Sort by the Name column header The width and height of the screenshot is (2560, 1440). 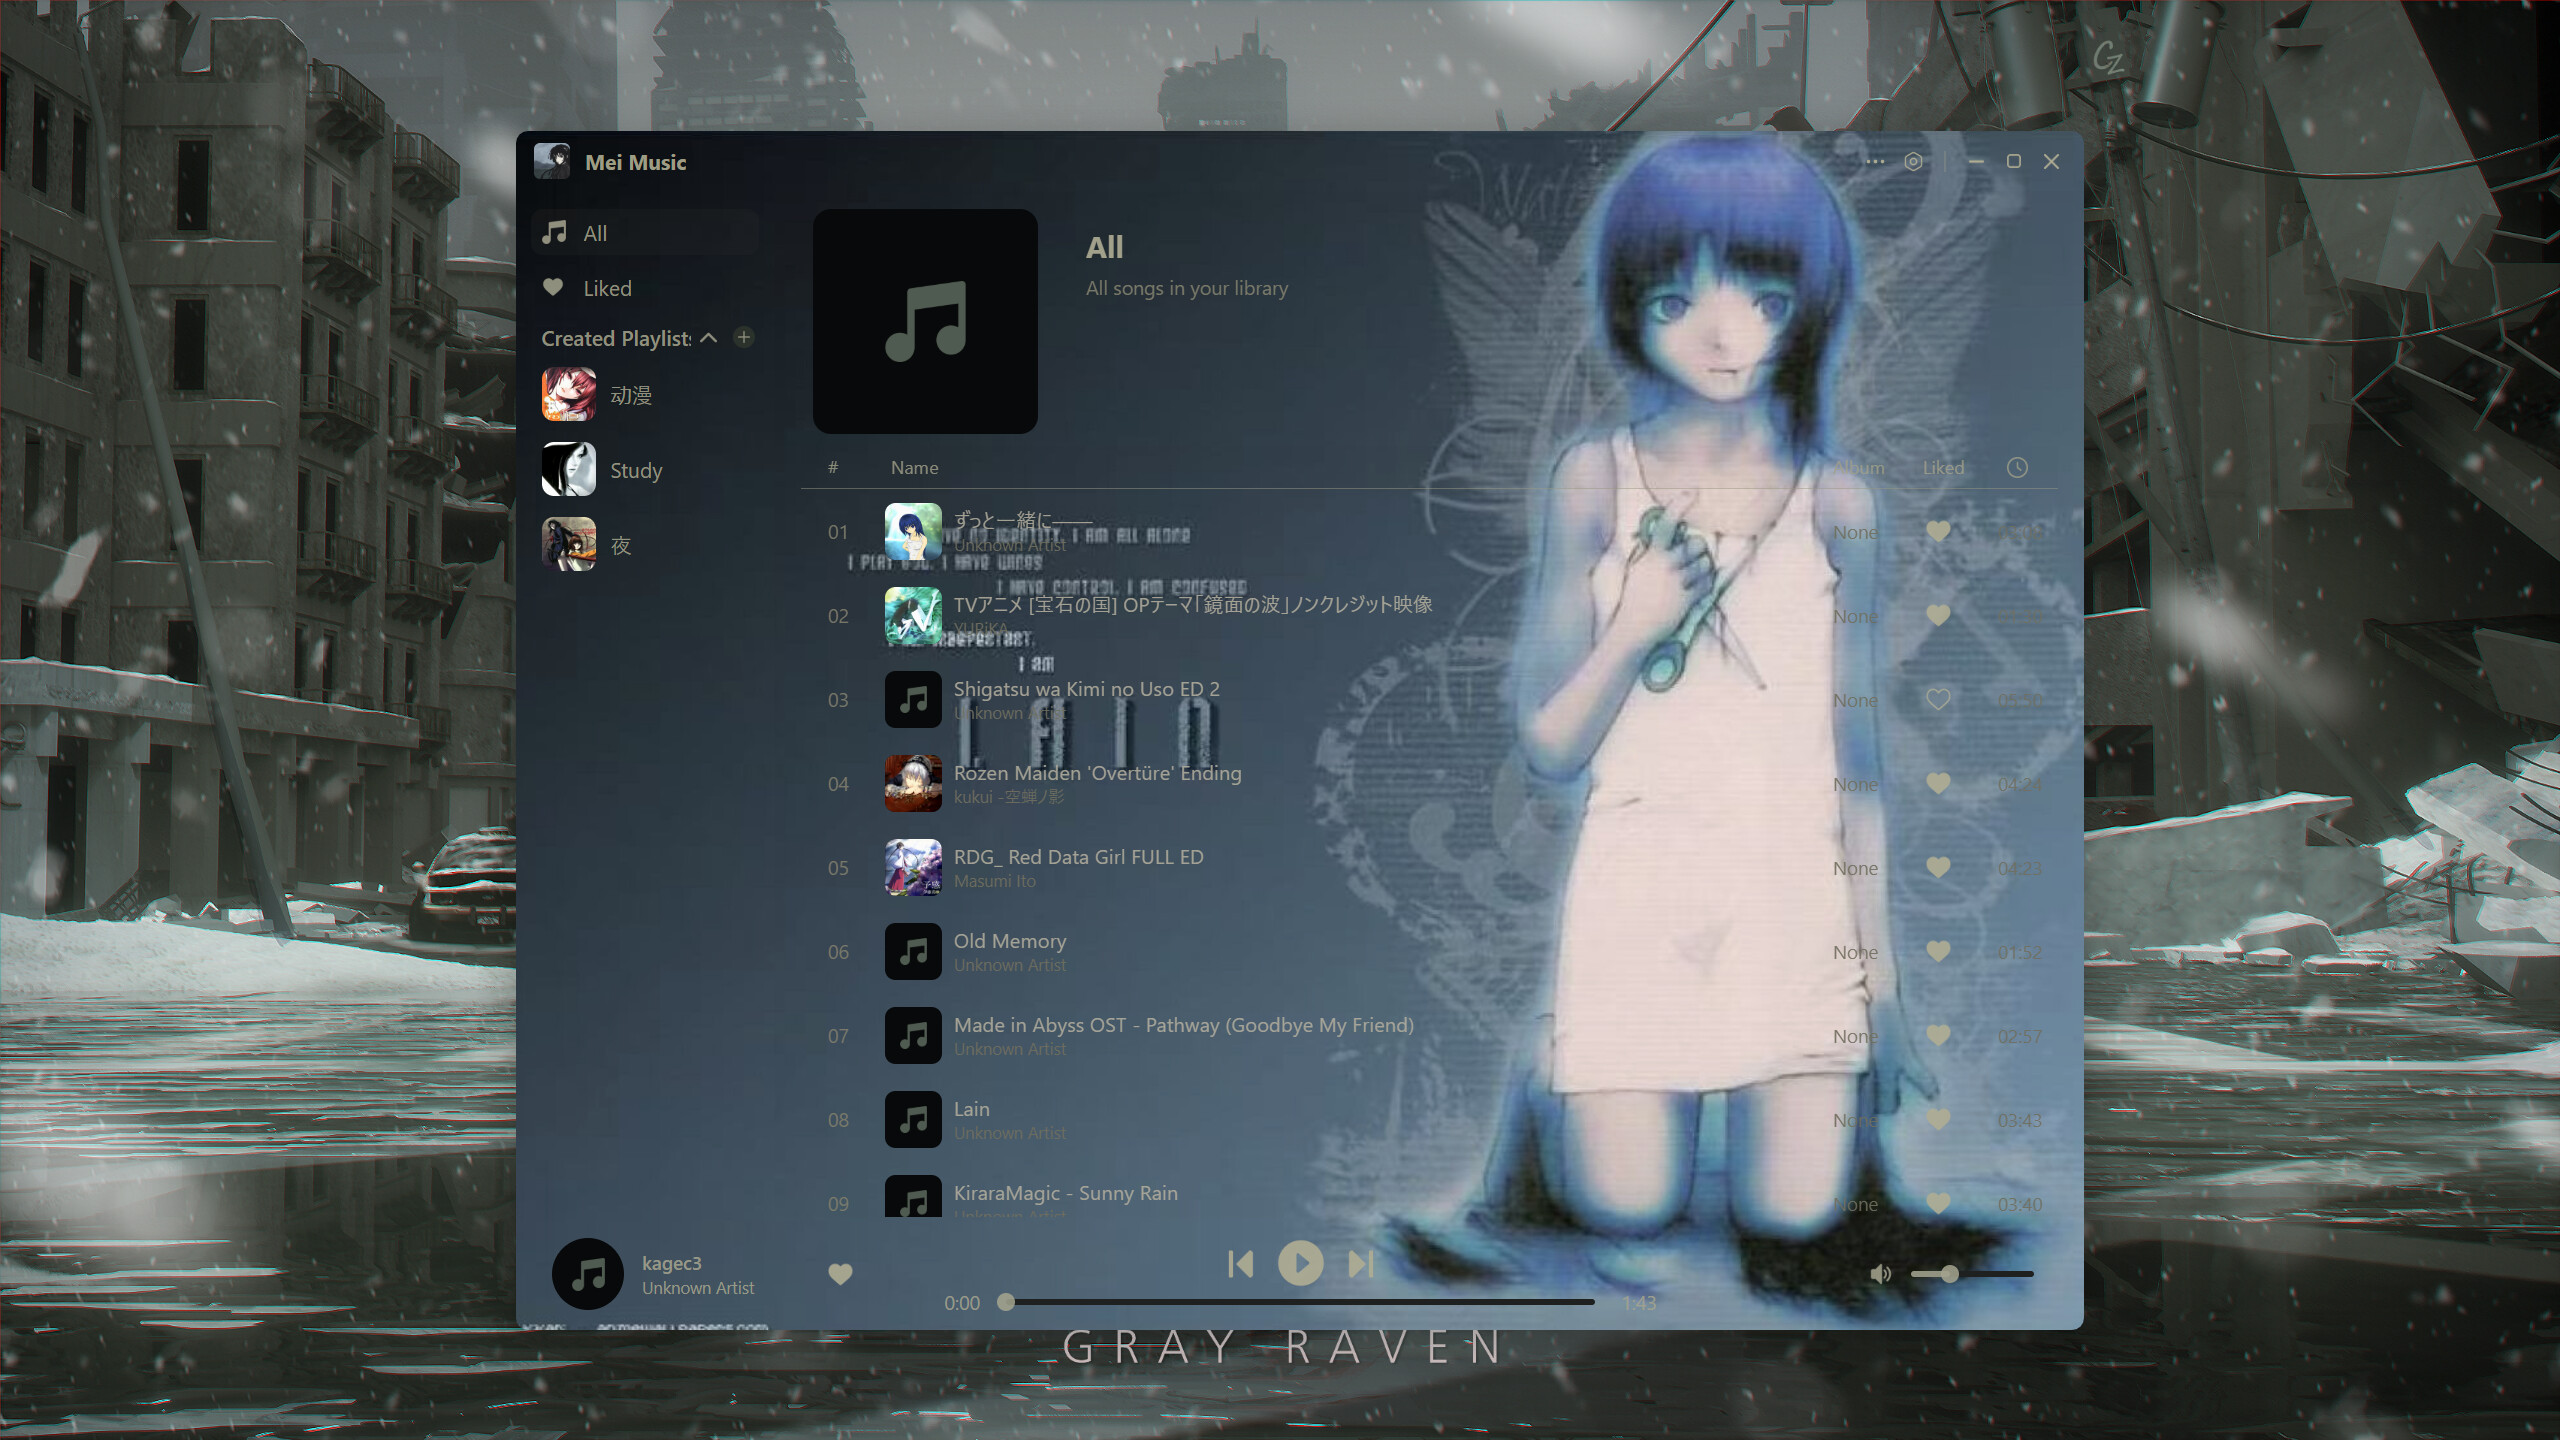(x=914, y=467)
